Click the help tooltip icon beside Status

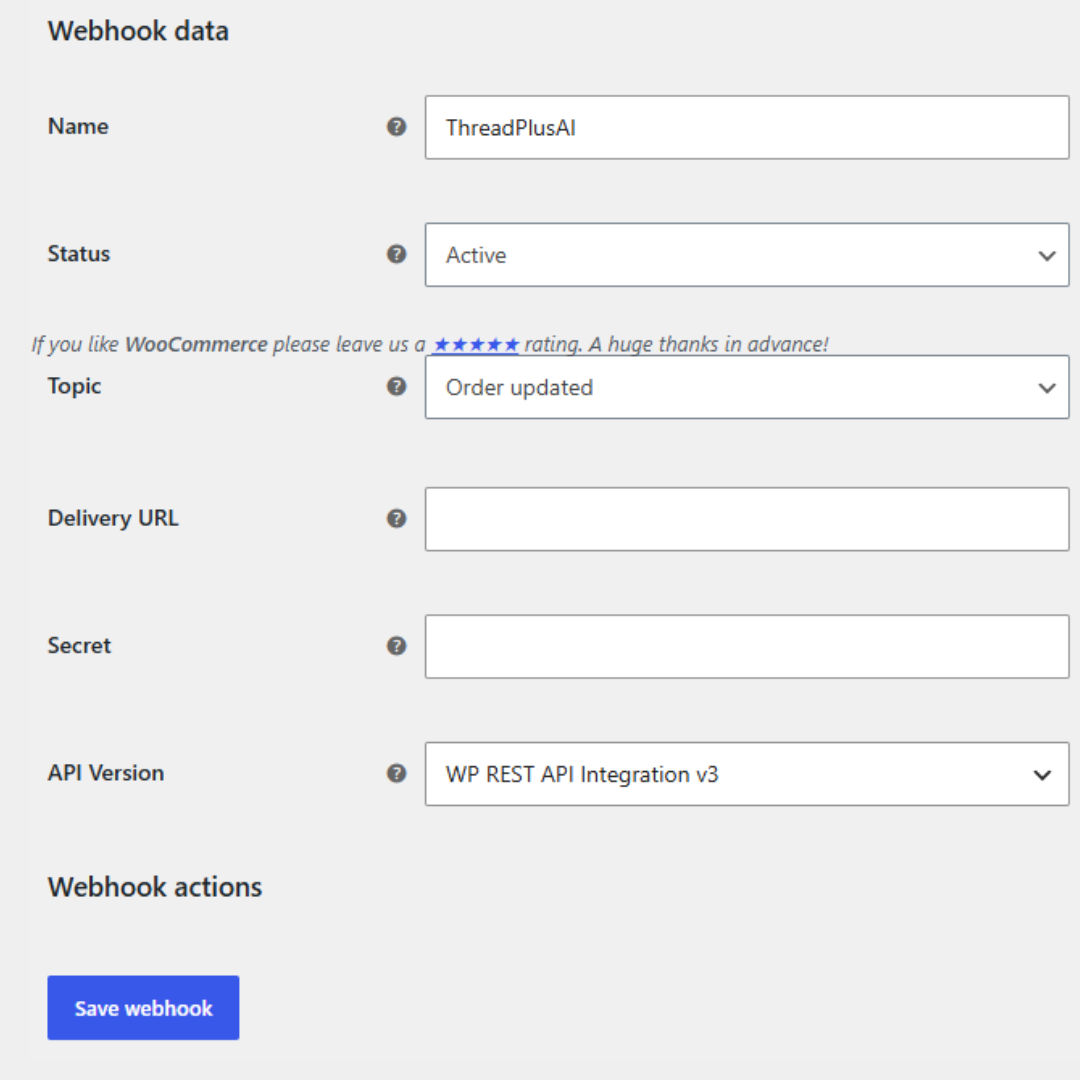tap(396, 254)
